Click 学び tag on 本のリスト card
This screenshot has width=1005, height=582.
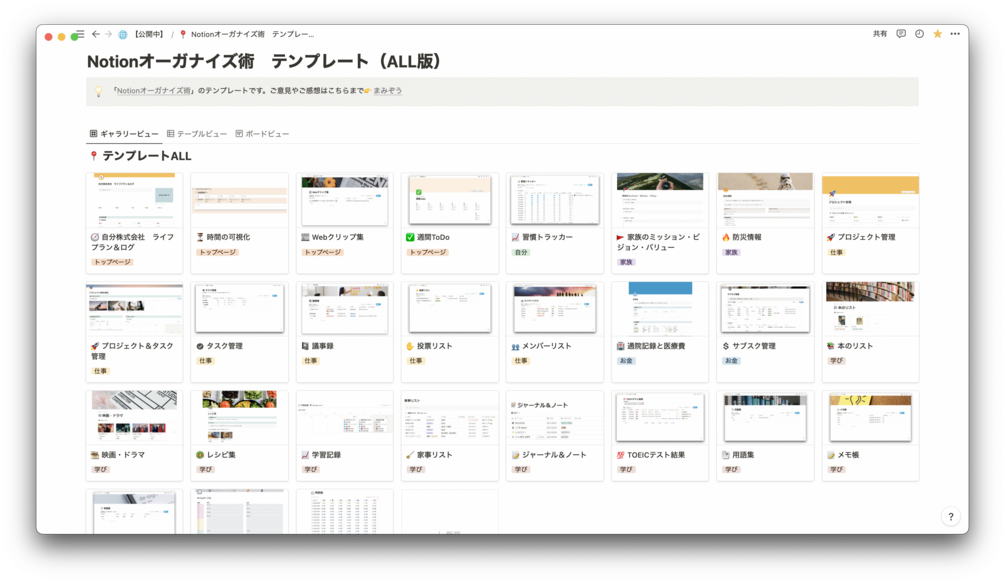836,361
